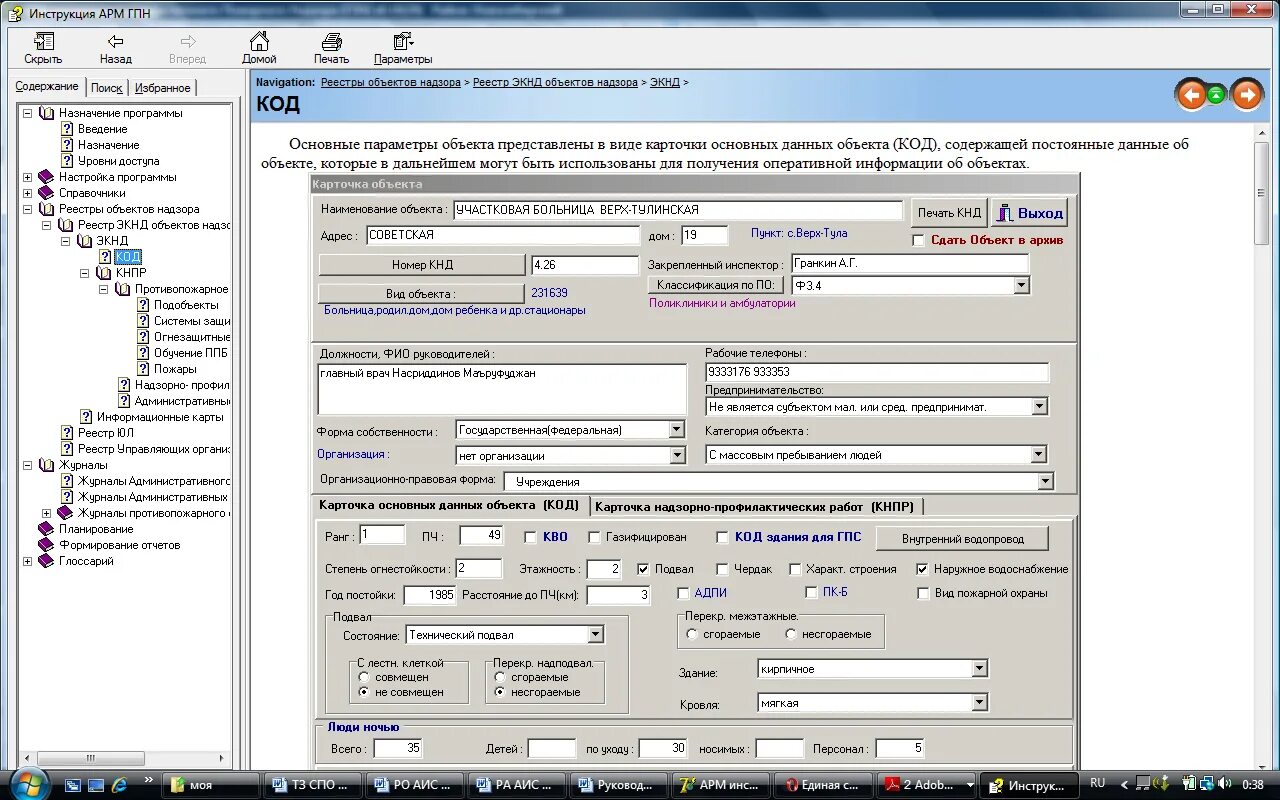1280x800 pixels.
Task: Click the RU language indicator
Action: [1098, 784]
